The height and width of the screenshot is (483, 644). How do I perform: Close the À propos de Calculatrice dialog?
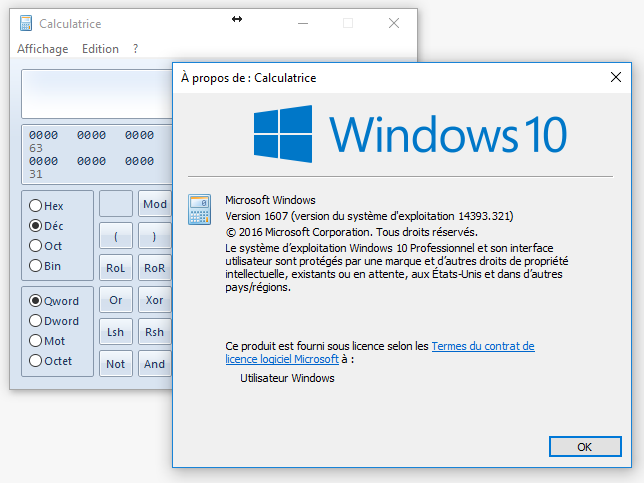point(616,77)
